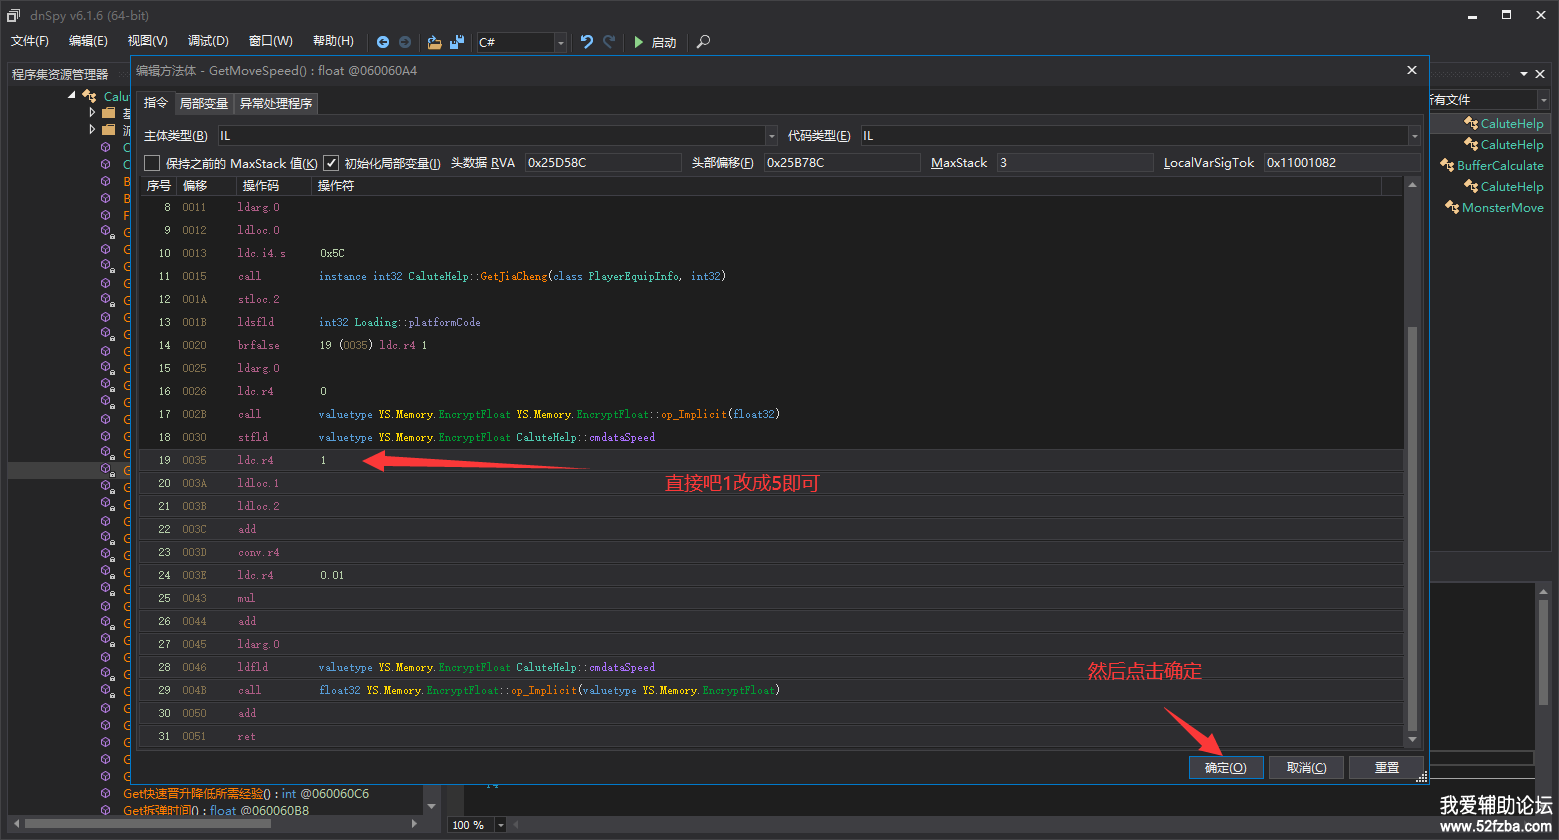Close the edit method body dialog

1412,70
